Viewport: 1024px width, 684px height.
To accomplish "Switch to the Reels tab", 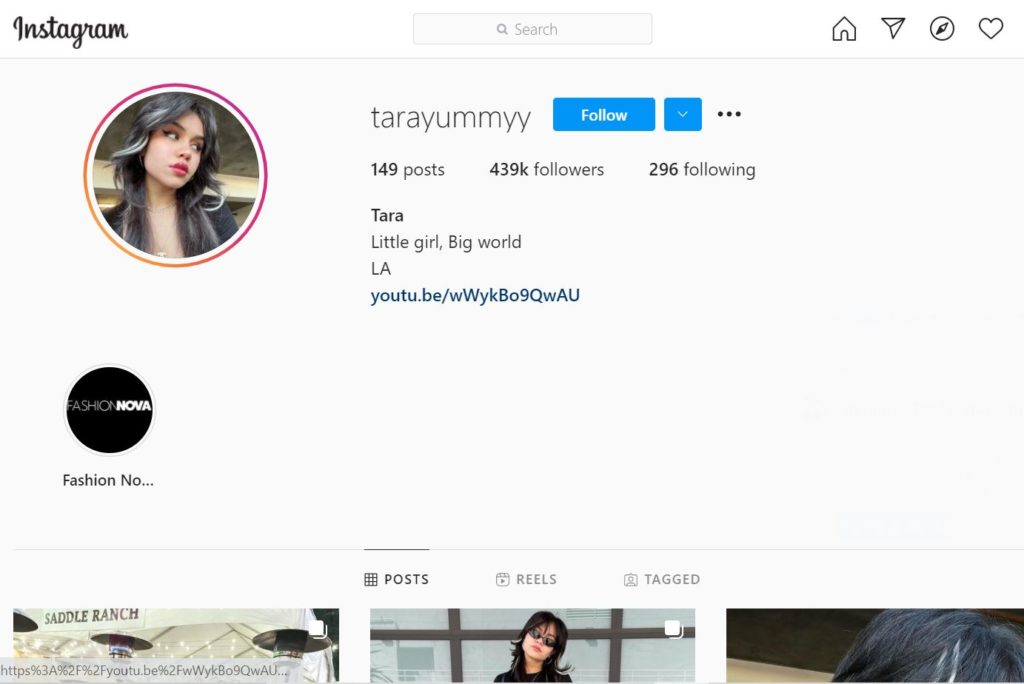I will pyautogui.click(x=526, y=579).
